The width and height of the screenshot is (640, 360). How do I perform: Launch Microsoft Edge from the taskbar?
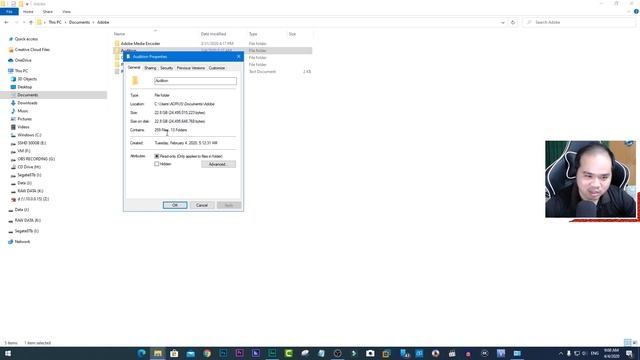(x=142, y=353)
